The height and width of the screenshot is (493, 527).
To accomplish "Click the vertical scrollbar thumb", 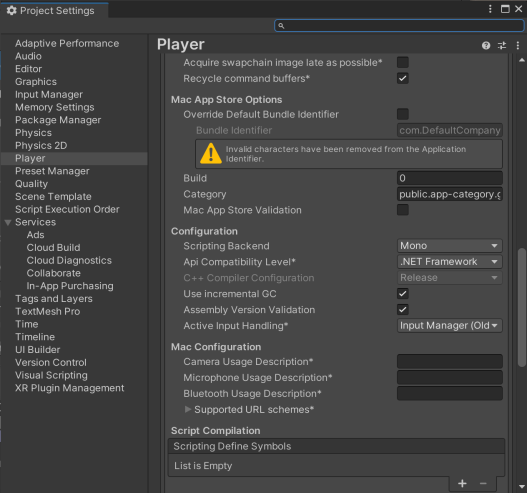I will click(522, 307).
